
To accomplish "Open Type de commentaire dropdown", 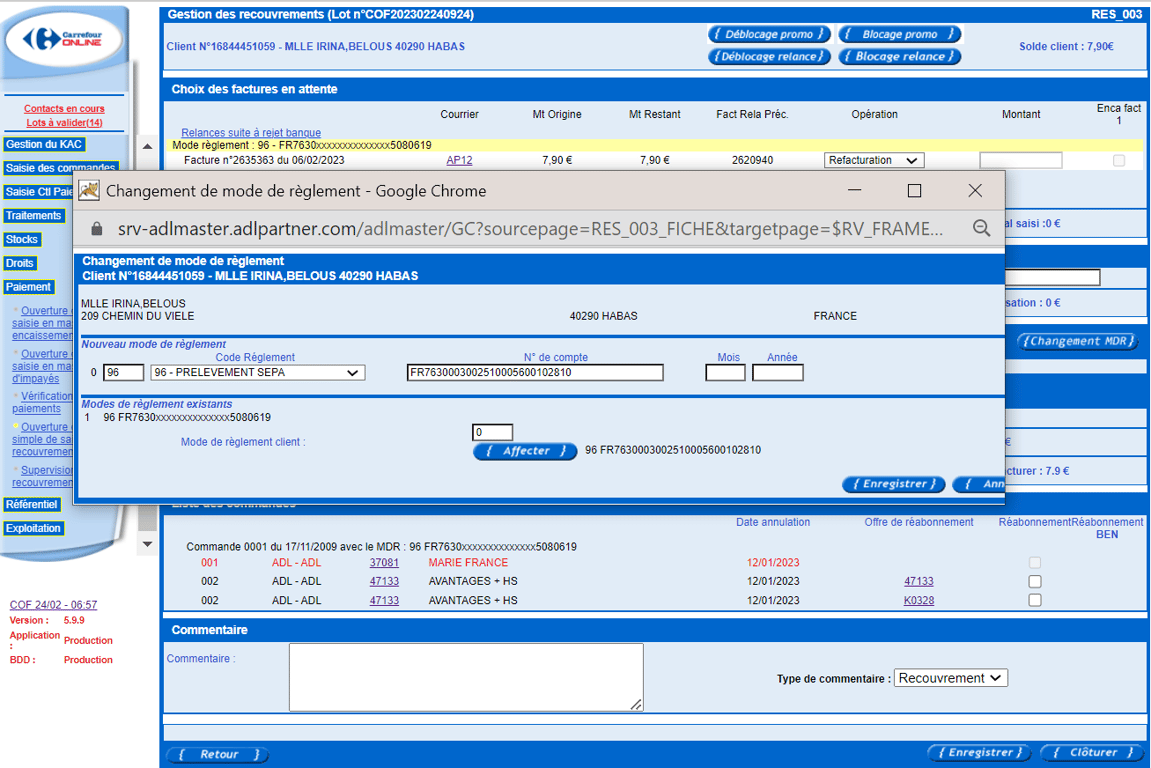I will click(951, 678).
